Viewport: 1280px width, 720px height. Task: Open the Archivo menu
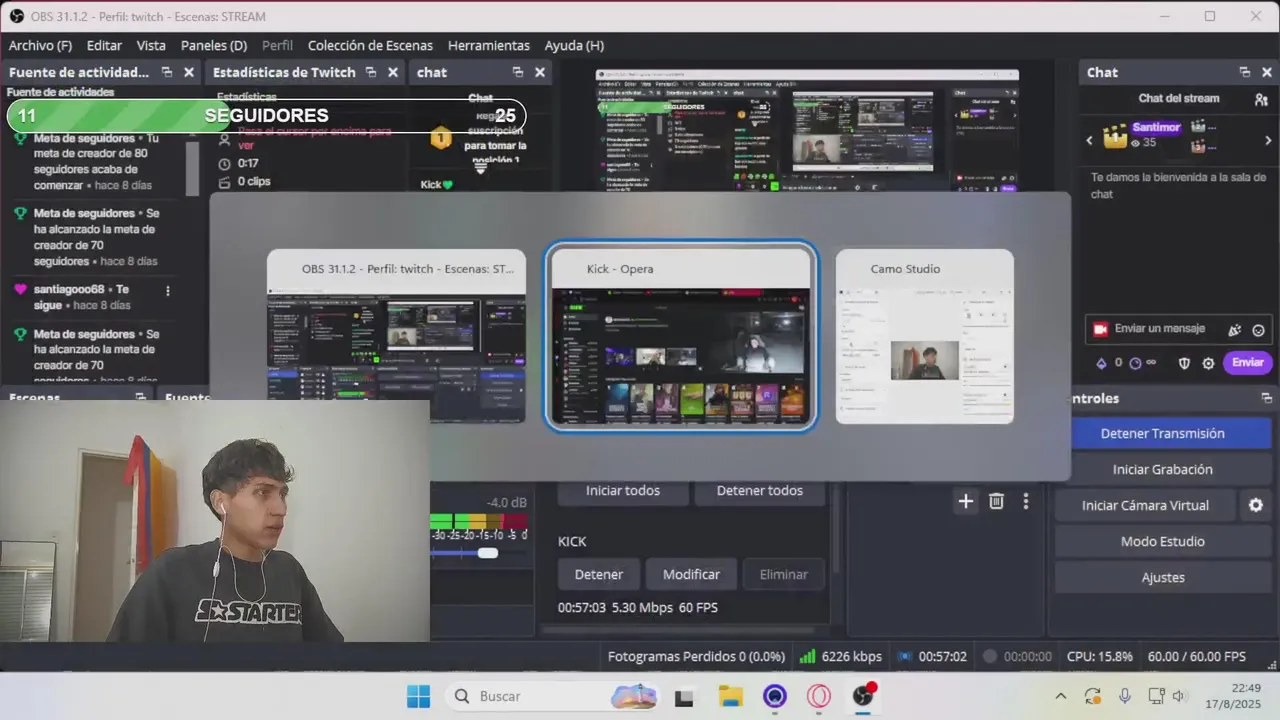pyautogui.click(x=40, y=45)
